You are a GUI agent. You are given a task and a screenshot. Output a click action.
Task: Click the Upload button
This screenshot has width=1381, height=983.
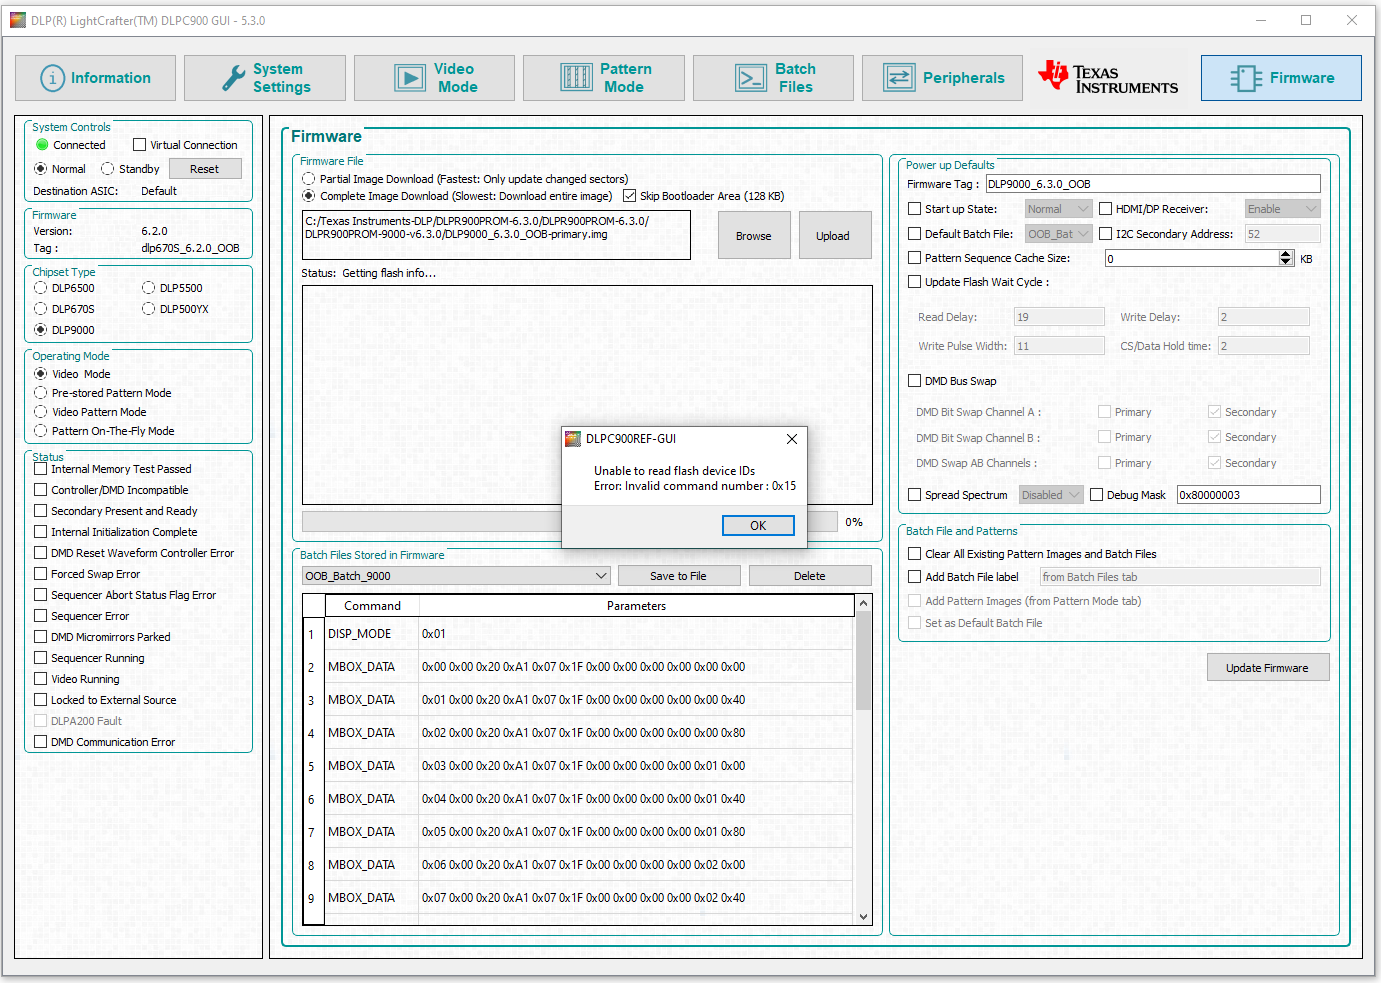(x=833, y=236)
